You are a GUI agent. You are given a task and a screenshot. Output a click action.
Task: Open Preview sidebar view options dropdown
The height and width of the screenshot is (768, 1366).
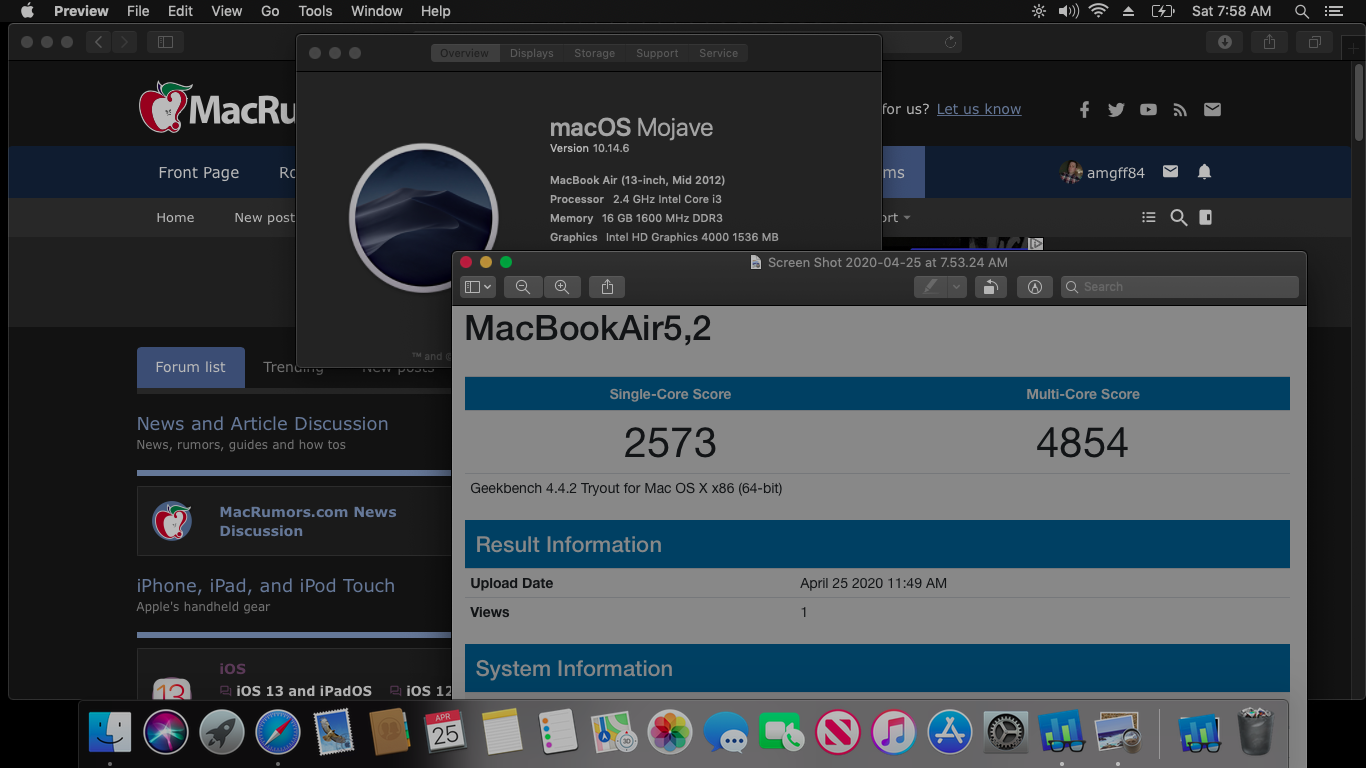tap(478, 287)
